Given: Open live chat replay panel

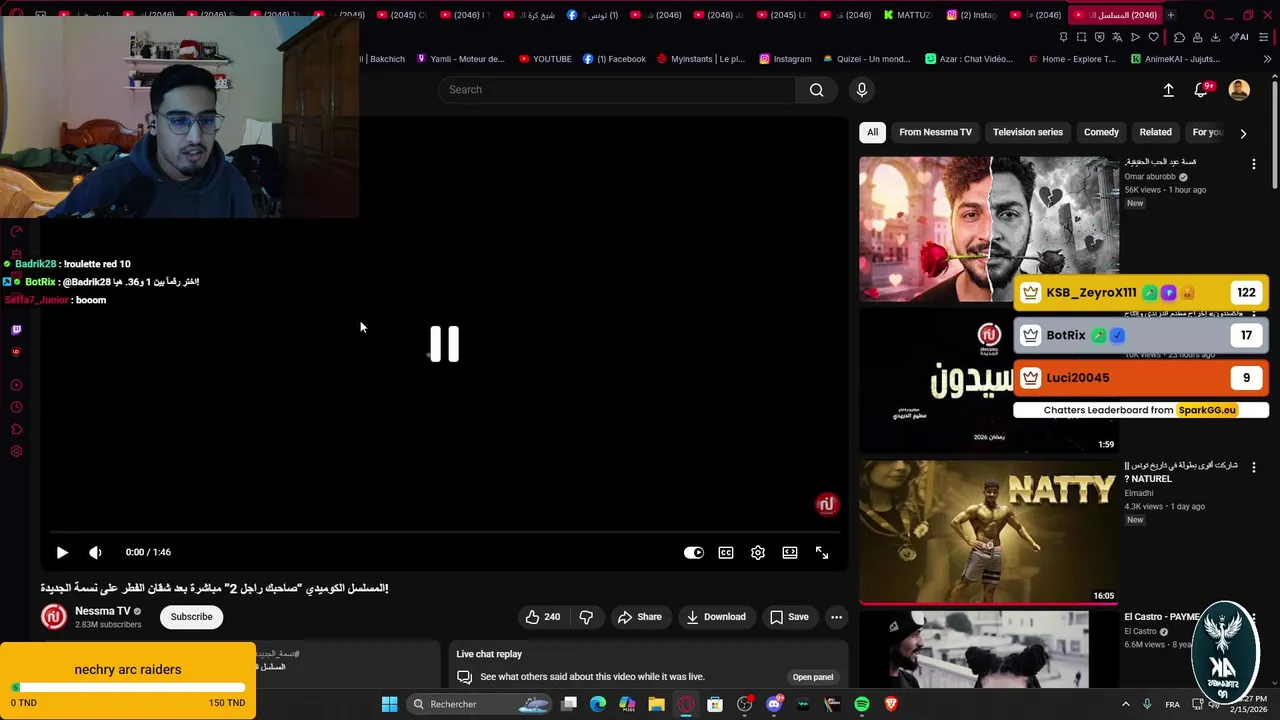Looking at the screenshot, I should pos(813,677).
